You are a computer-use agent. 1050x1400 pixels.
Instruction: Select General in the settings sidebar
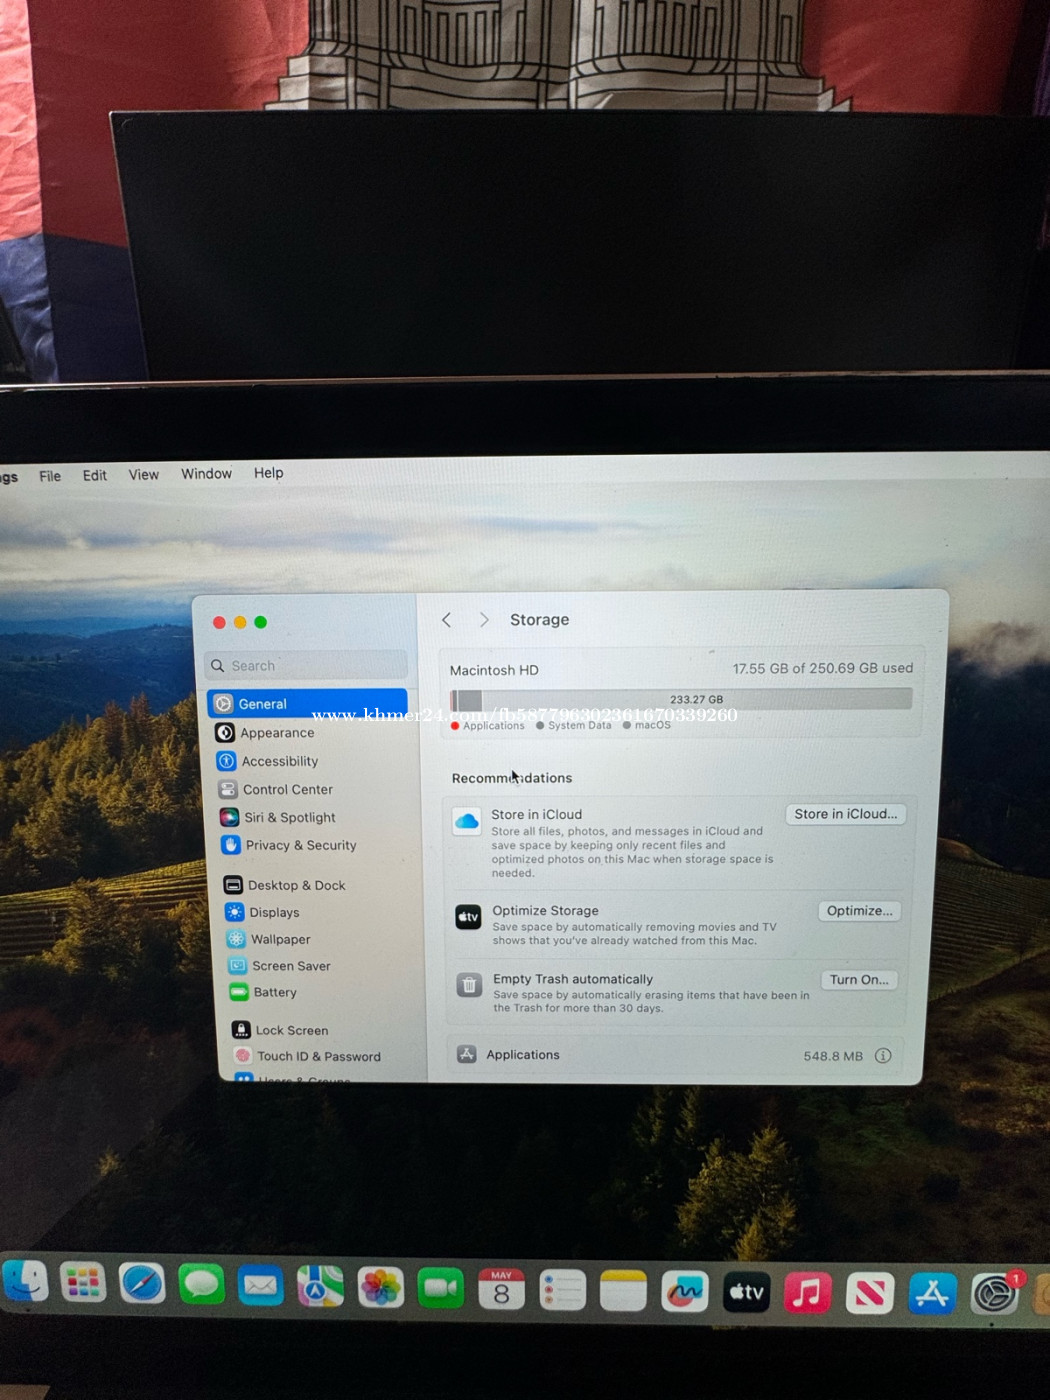(x=307, y=704)
